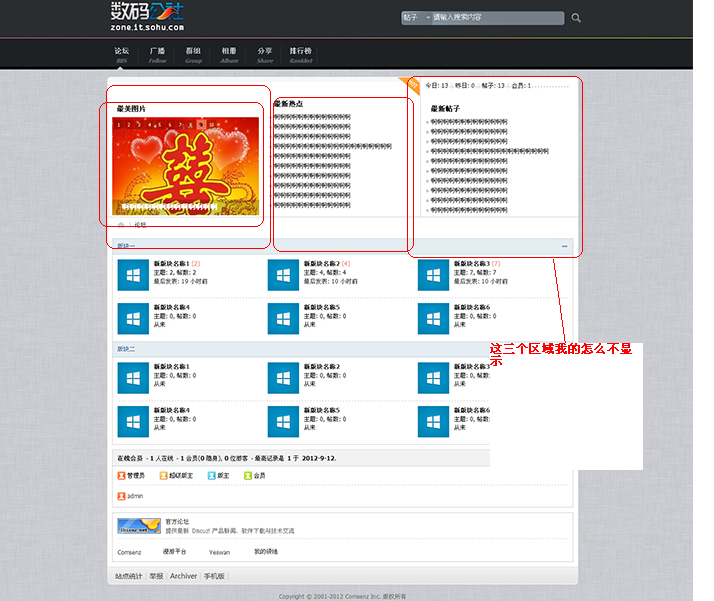Open 新版块名称5 forum icon in 版块二
Screen dimensions: 714x601
(x=283, y=422)
